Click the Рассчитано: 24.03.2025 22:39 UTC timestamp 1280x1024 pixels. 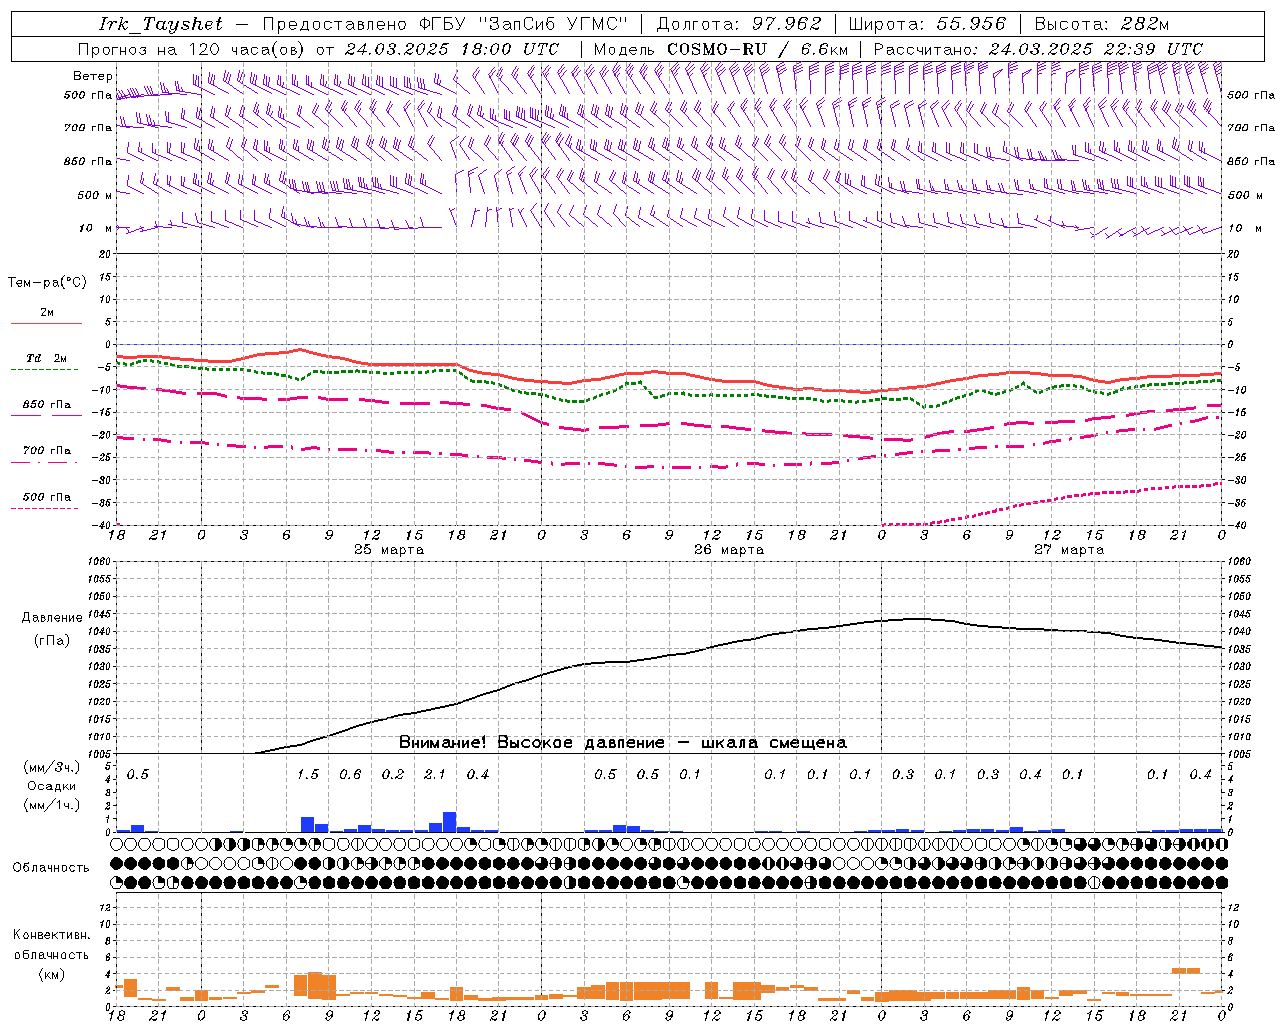click(x=1038, y=49)
